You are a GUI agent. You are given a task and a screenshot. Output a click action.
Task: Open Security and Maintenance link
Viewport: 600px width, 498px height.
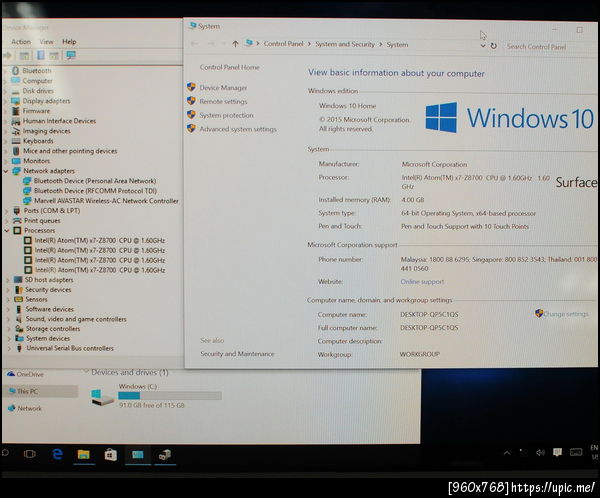click(237, 354)
